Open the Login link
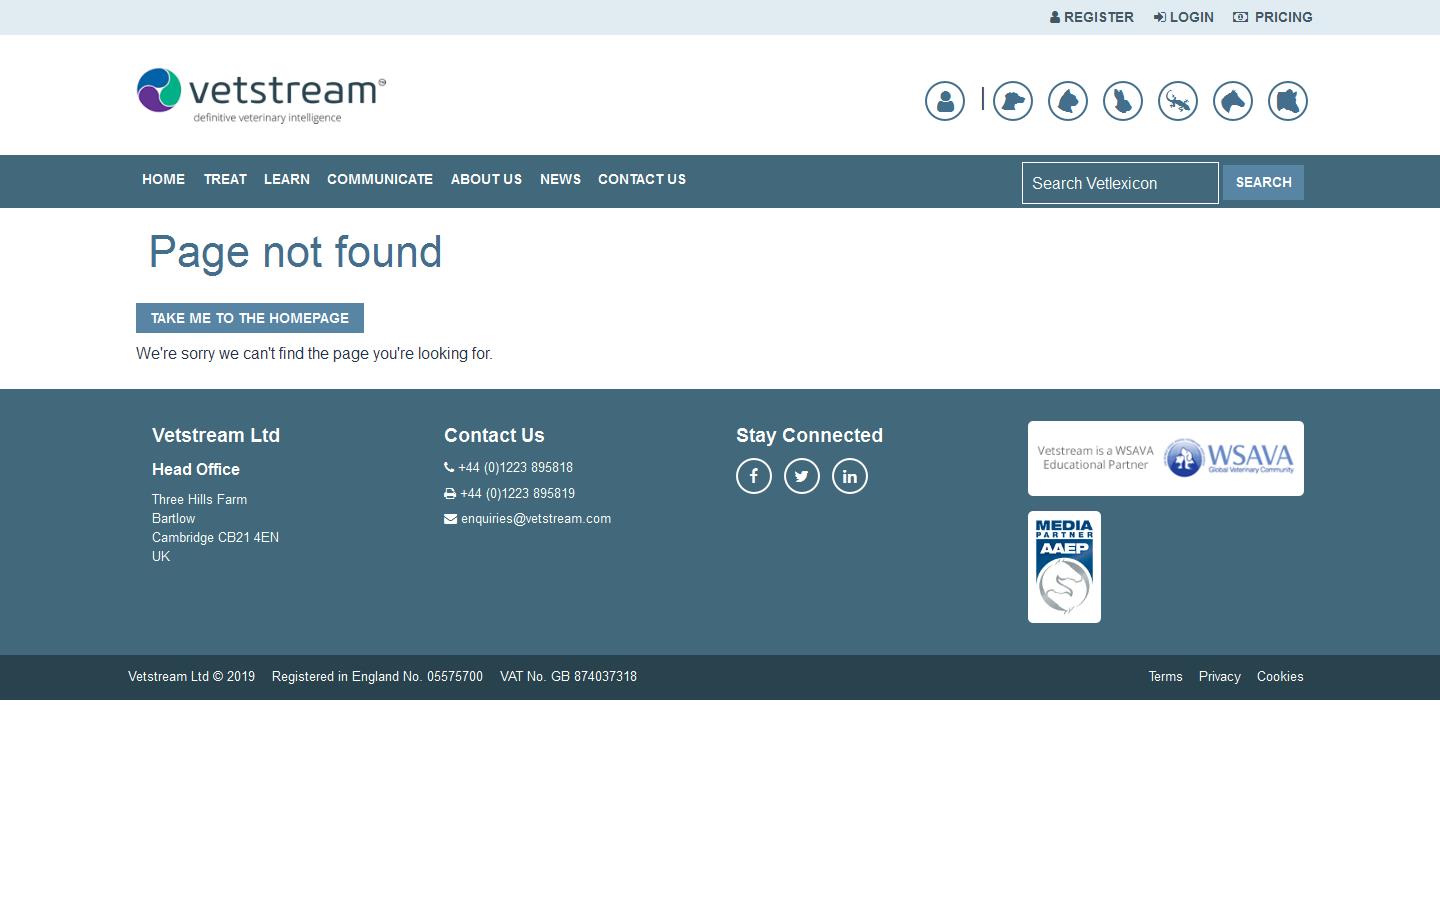Image resolution: width=1440 pixels, height=900 pixels. click(x=1184, y=17)
